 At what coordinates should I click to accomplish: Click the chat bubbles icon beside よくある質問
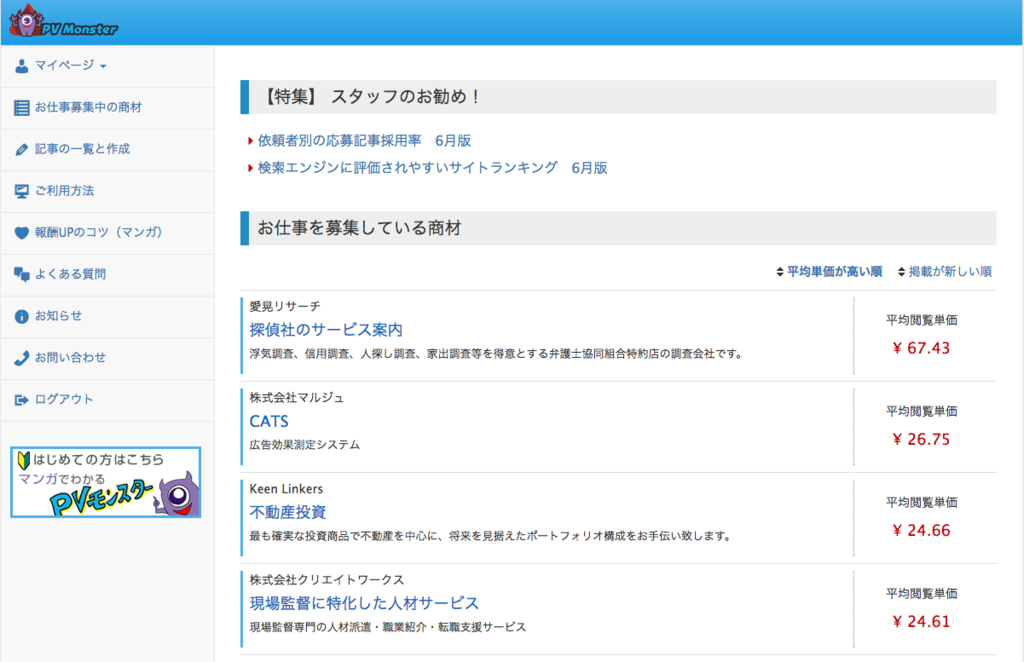pyautogui.click(x=22, y=275)
